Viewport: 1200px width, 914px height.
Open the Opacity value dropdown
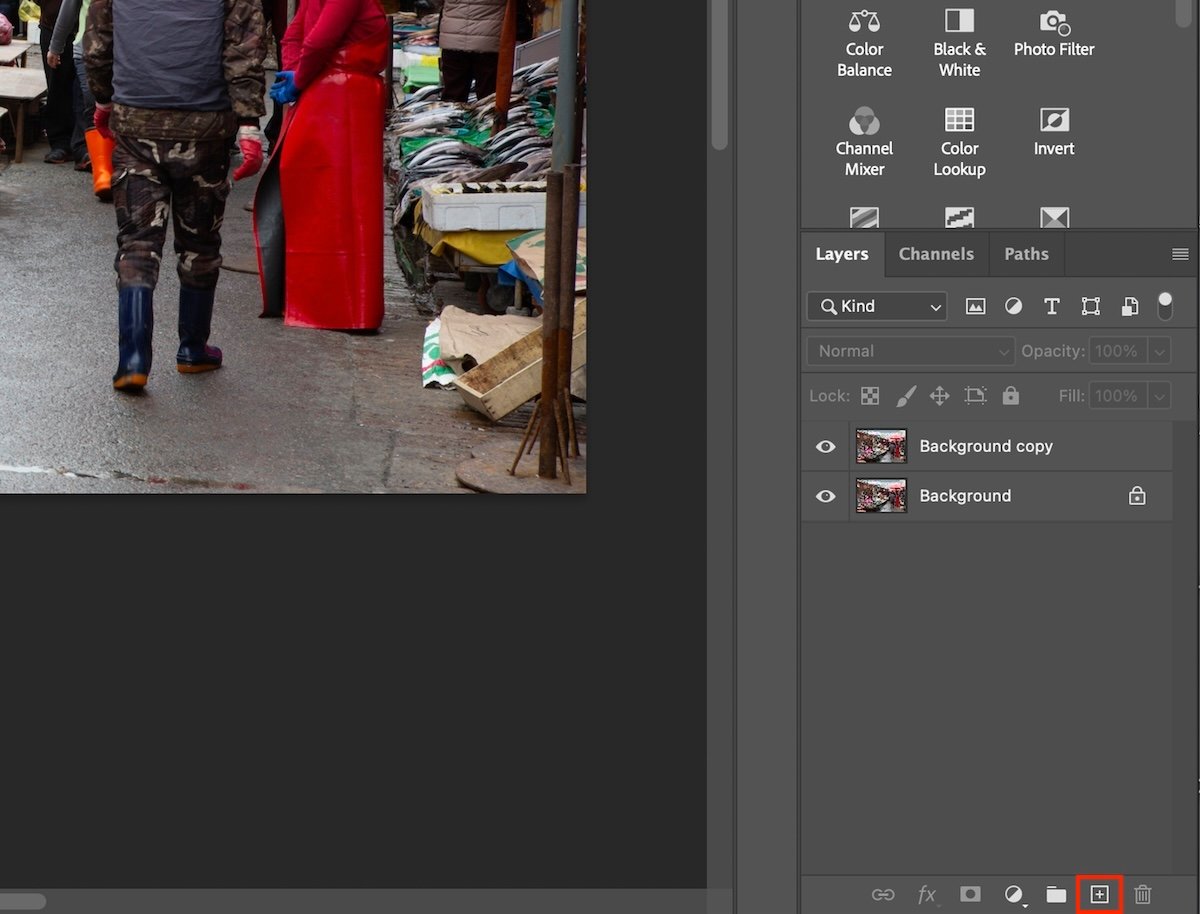tap(1159, 351)
